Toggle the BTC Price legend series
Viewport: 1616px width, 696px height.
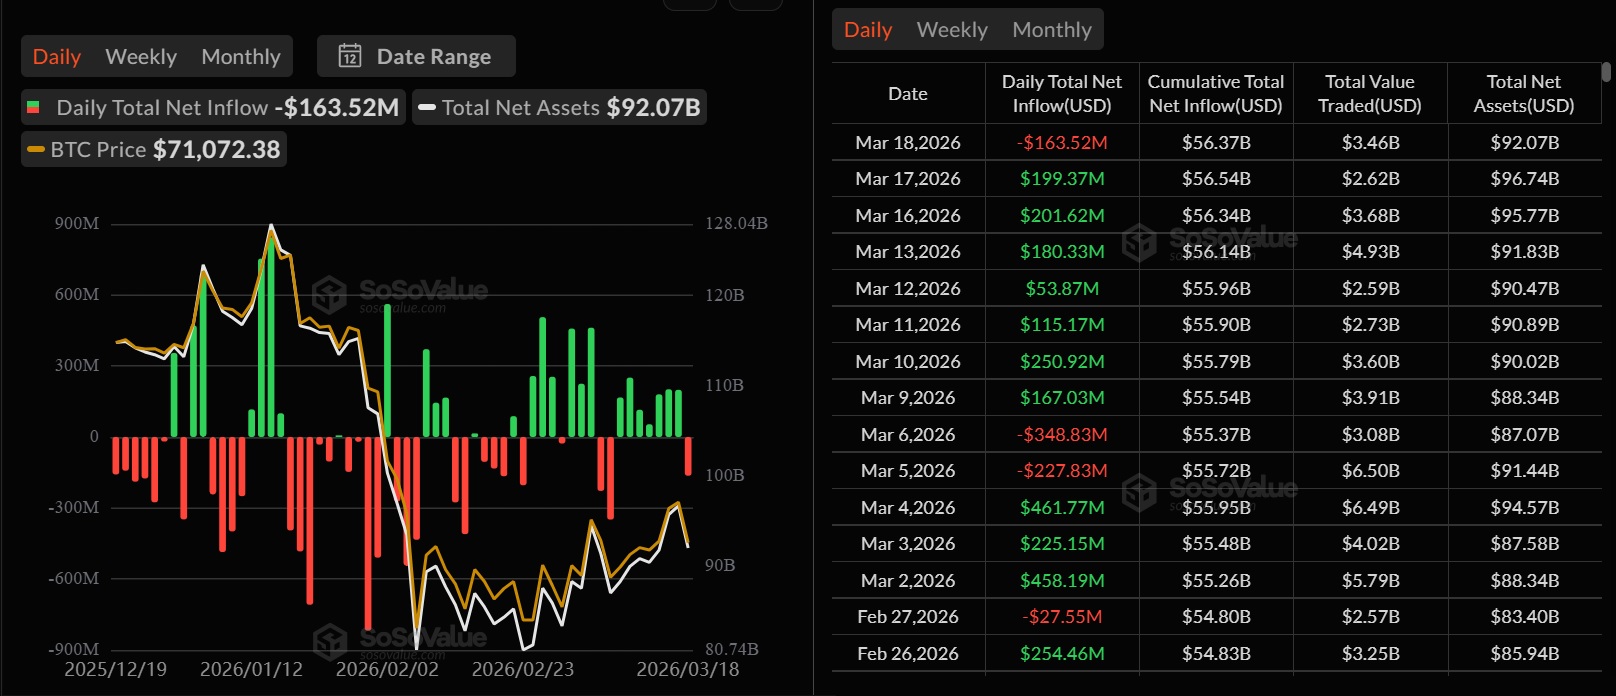[x=154, y=149]
